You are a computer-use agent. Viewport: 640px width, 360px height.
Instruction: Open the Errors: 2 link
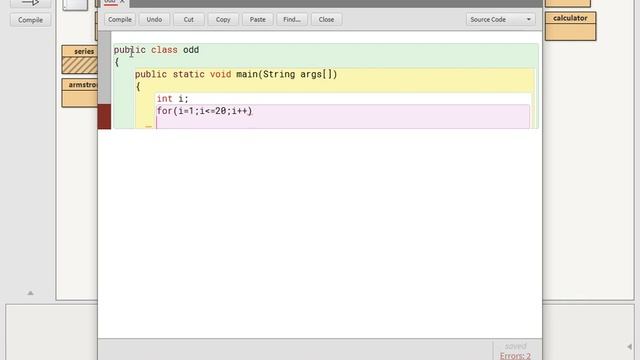(515, 356)
